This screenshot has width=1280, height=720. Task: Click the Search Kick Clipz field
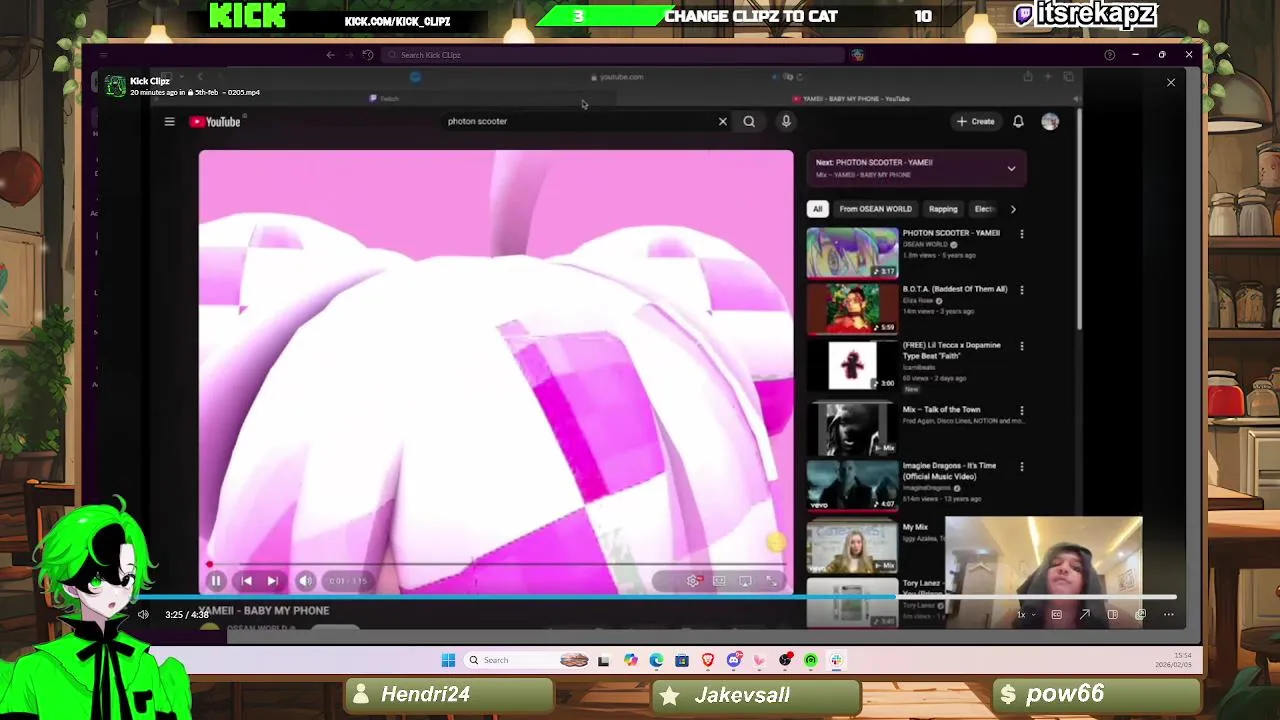pyautogui.click(x=612, y=55)
